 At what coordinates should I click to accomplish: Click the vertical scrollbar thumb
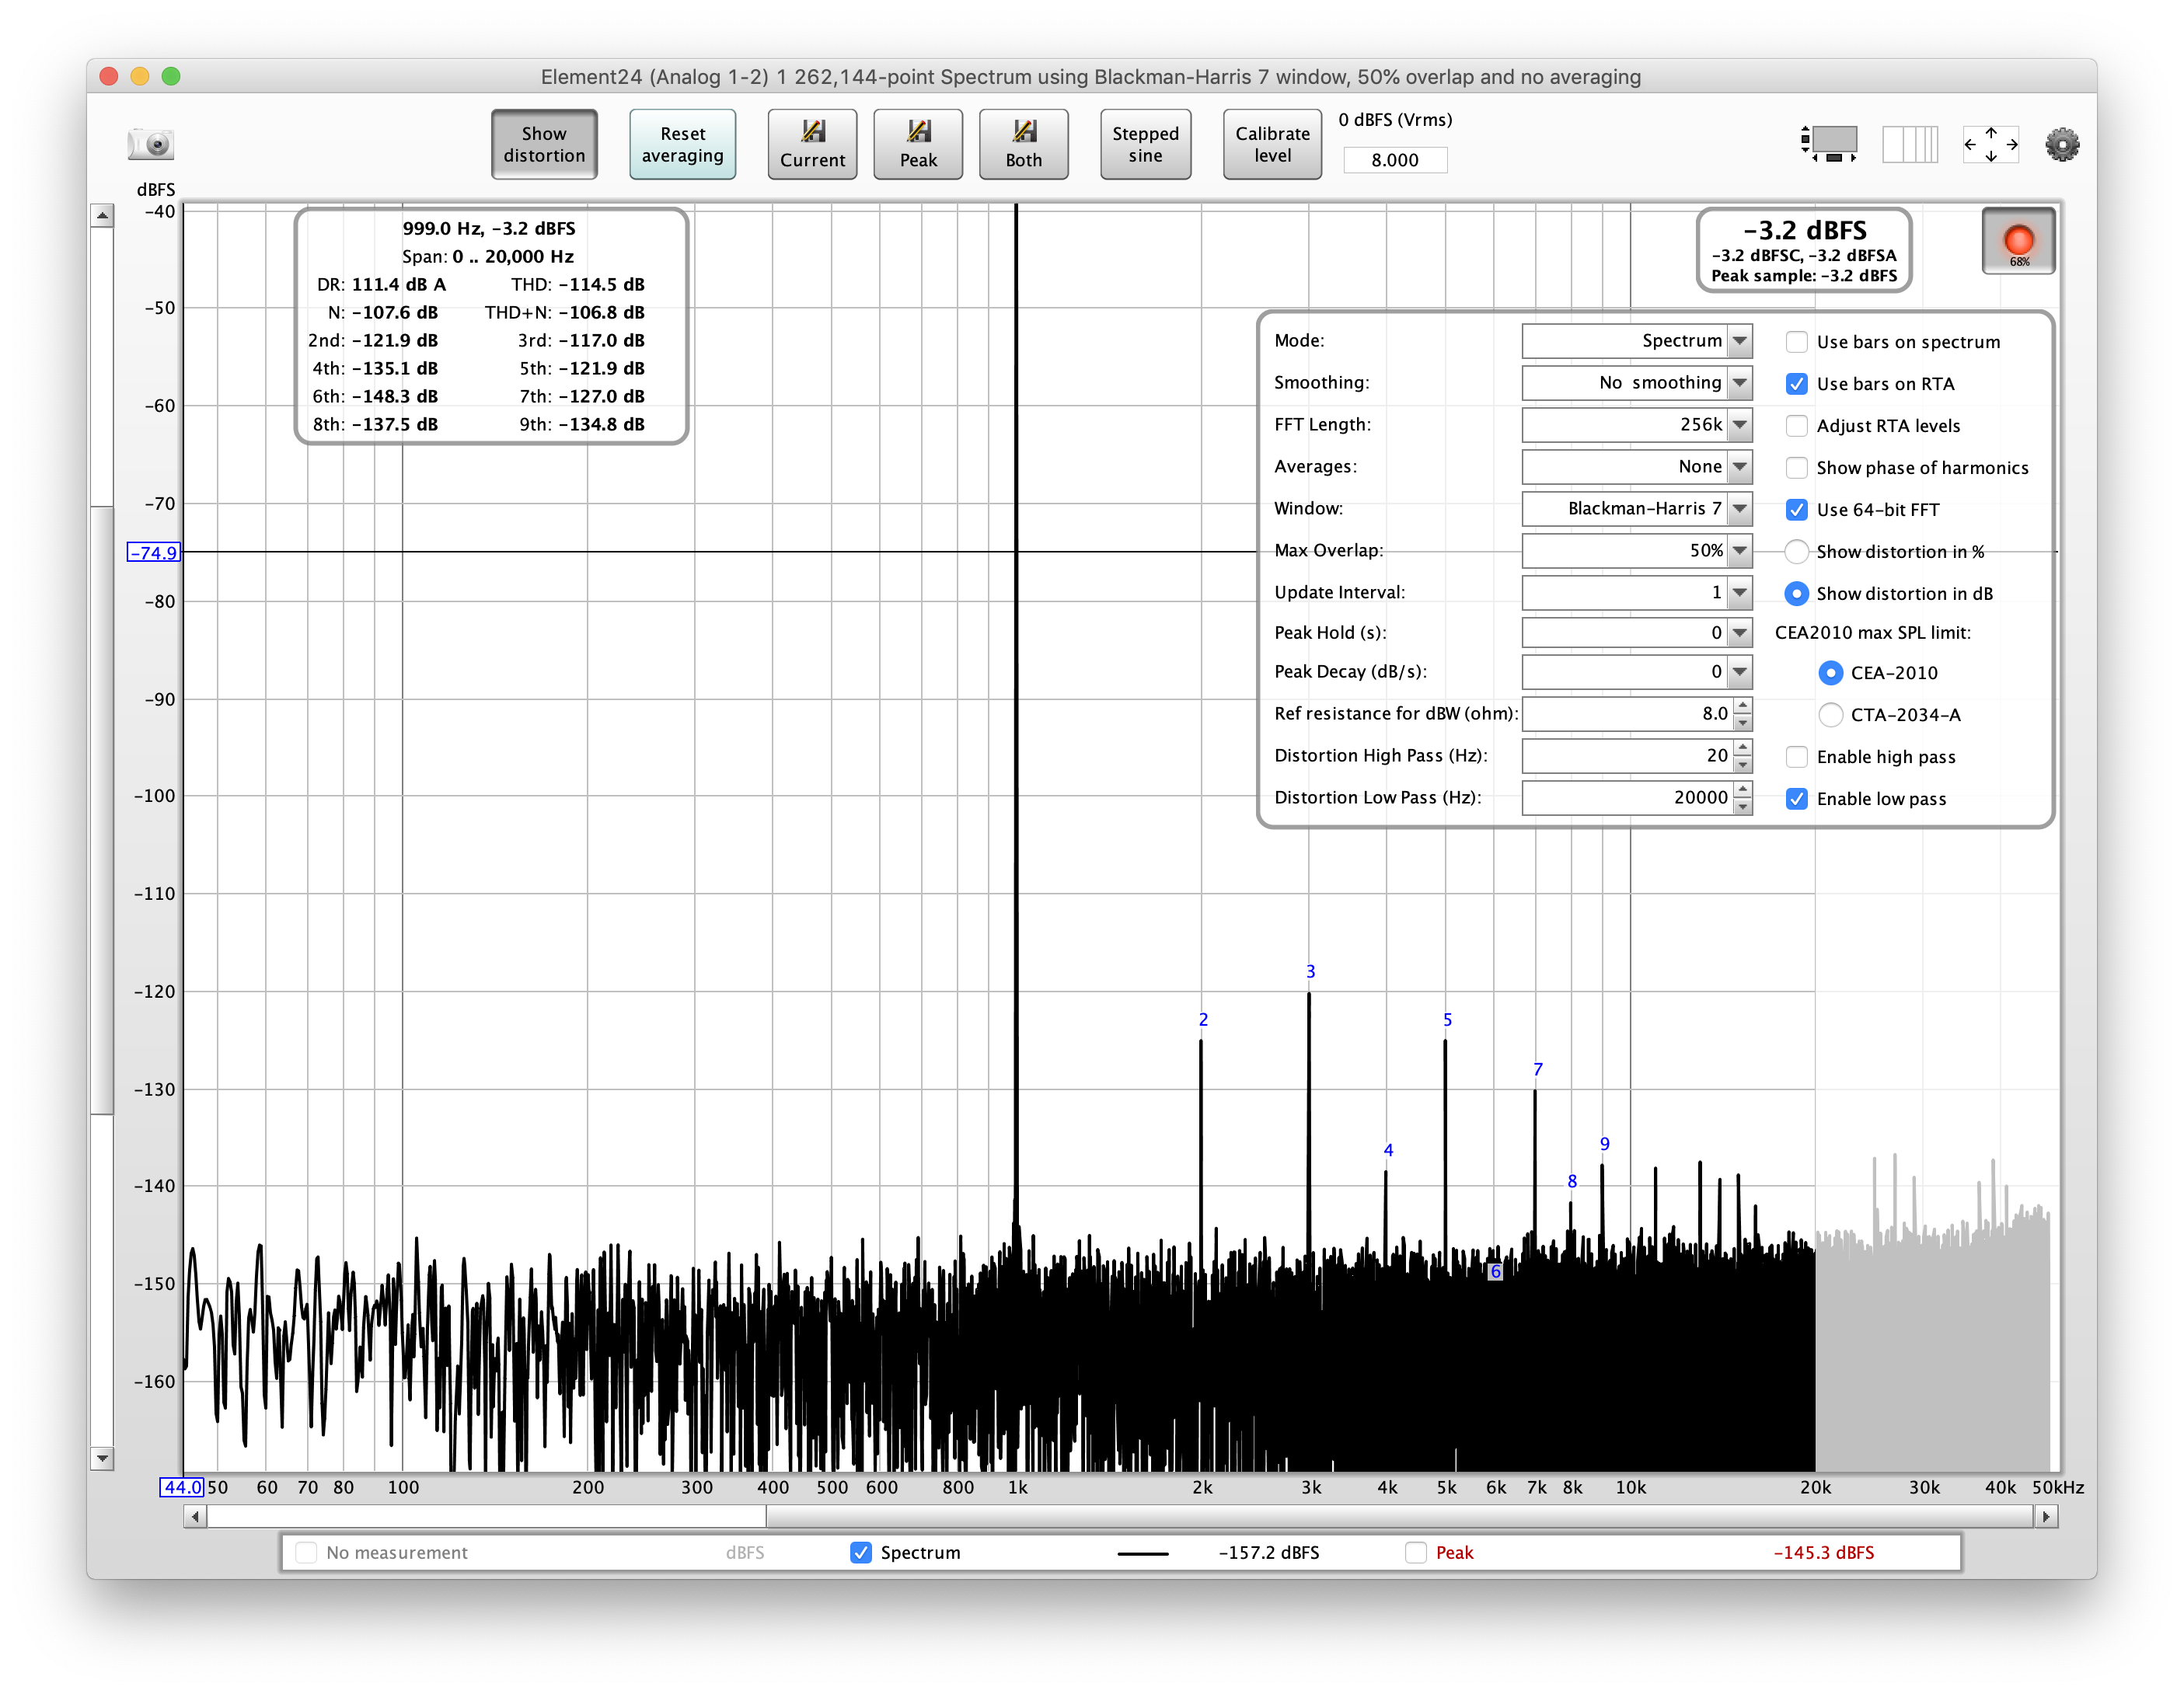coord(102,810)
